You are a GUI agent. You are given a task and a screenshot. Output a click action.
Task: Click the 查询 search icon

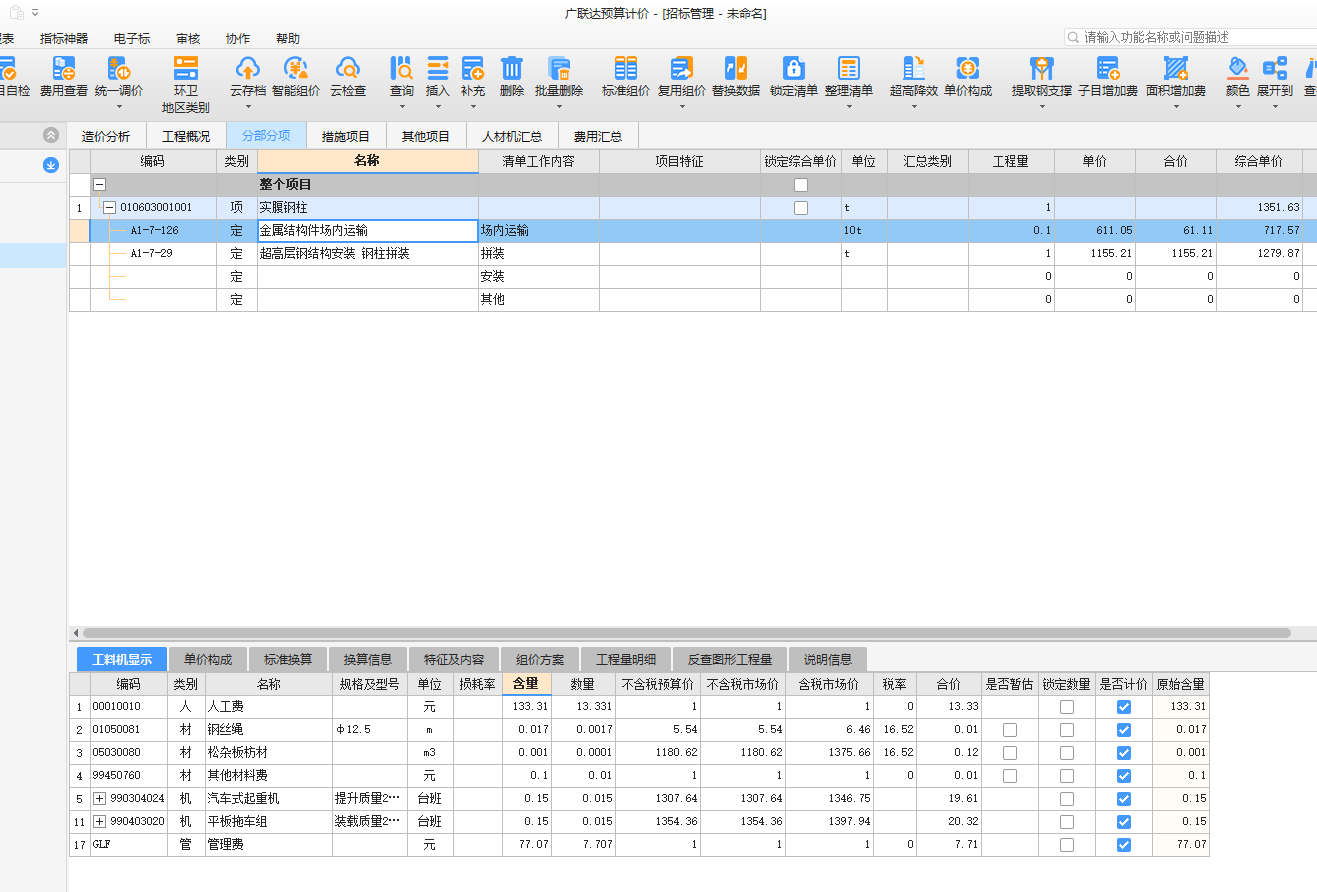coord(402,68)
